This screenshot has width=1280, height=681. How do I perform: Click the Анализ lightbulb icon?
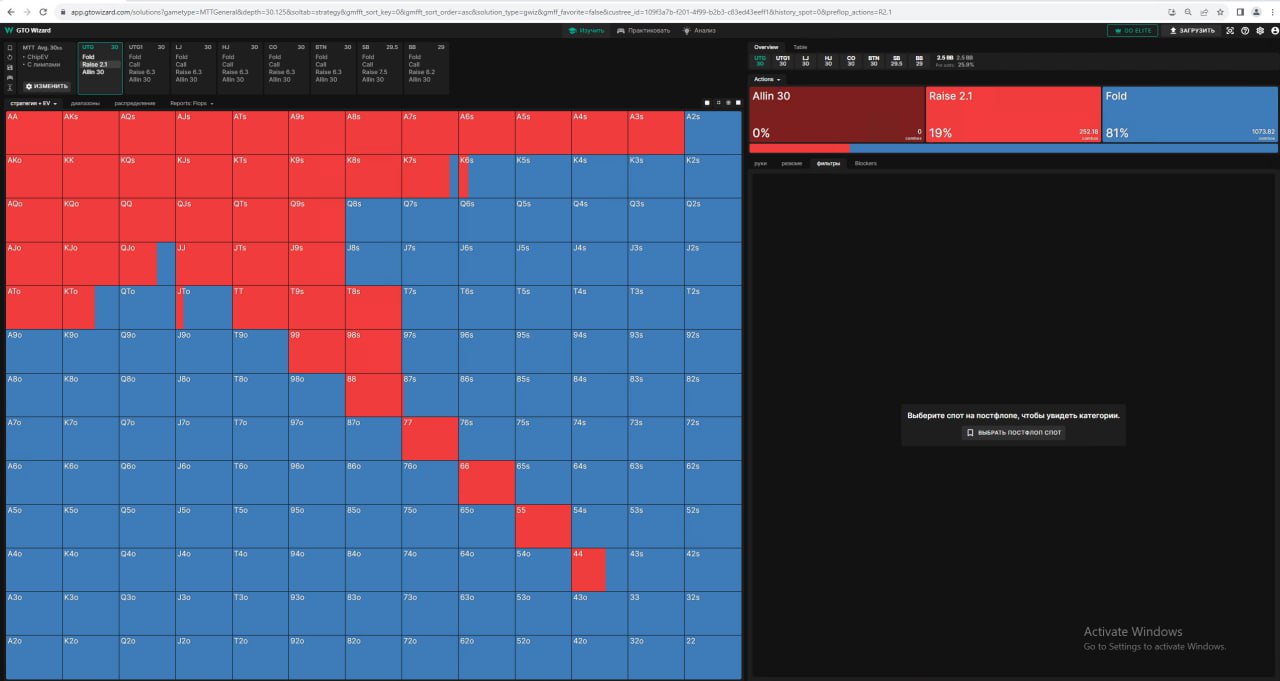[x=687, y=31]
